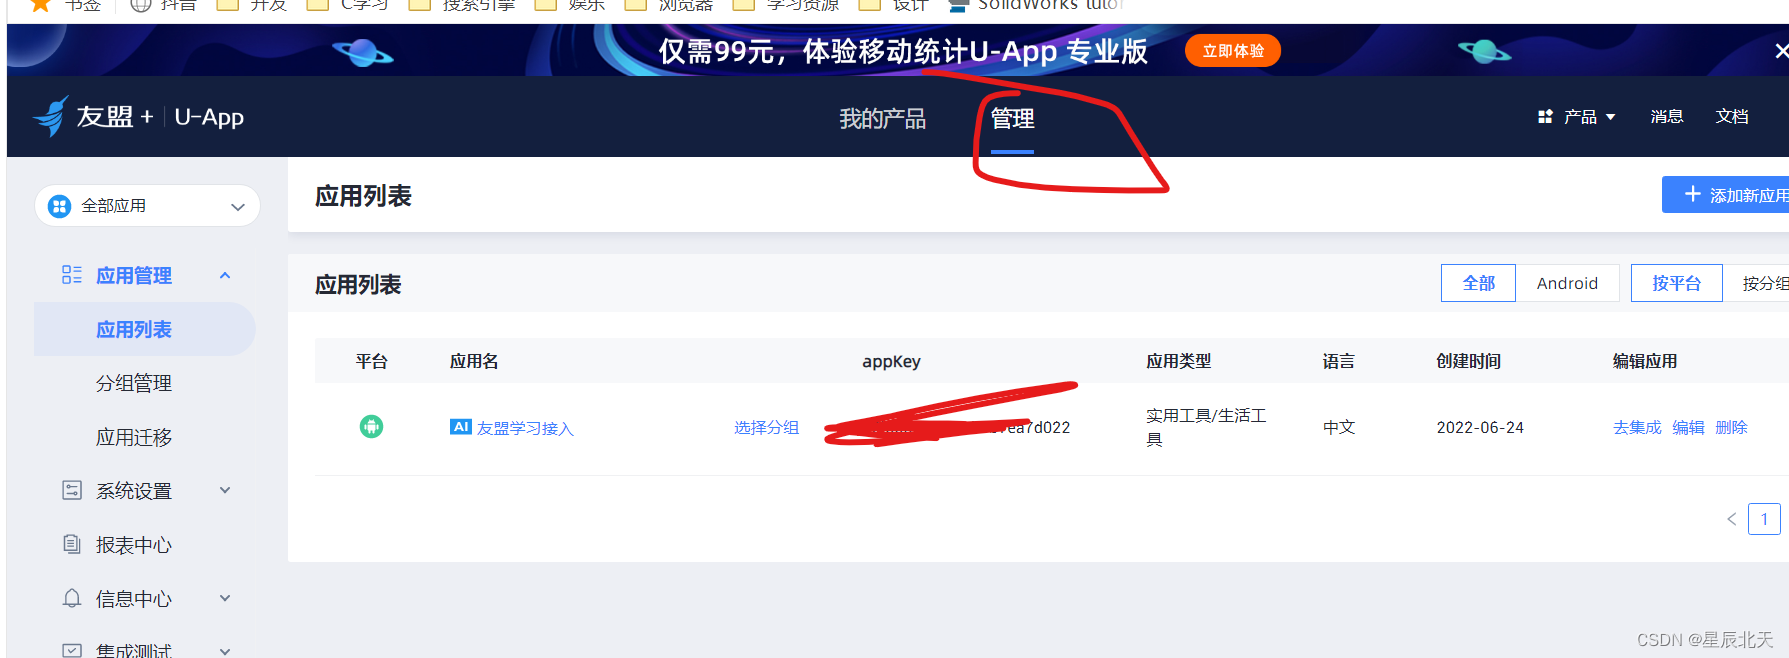Viewport: 1789px width, 658px height.
Task: Click the Umeng U-App logo
Action: [x=138, y=117]
